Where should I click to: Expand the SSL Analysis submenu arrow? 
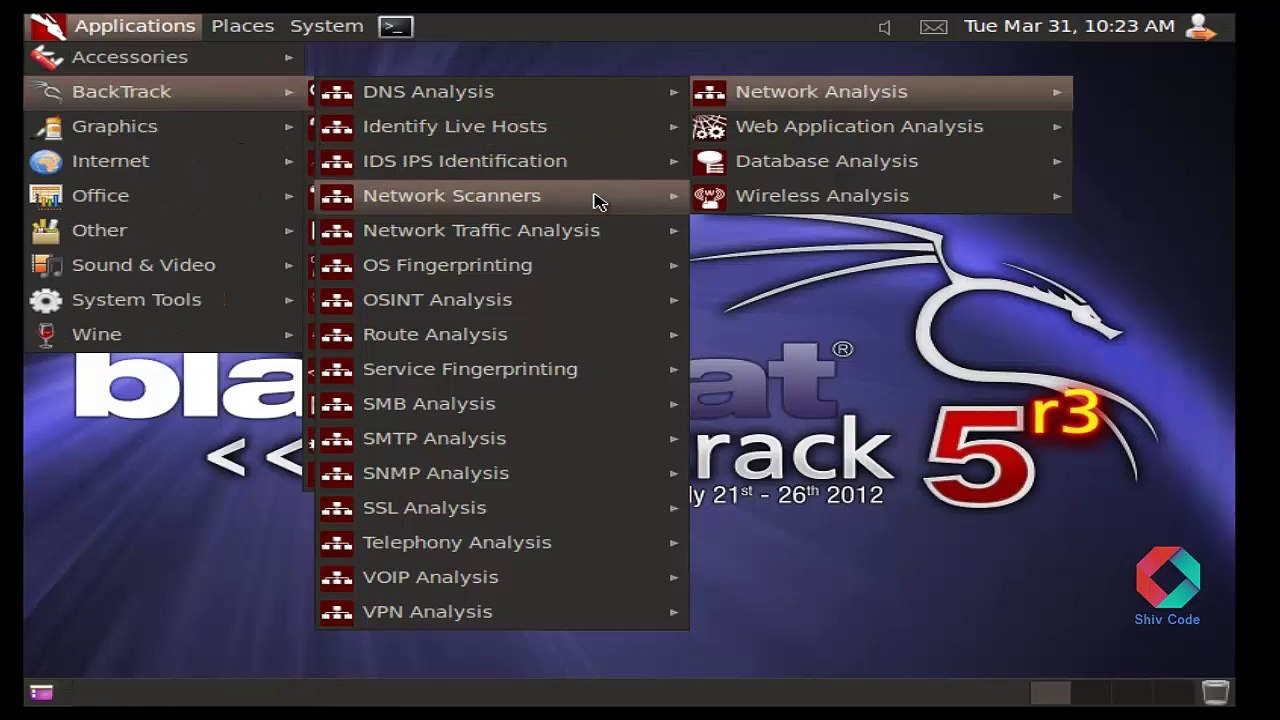coord(674,508)
